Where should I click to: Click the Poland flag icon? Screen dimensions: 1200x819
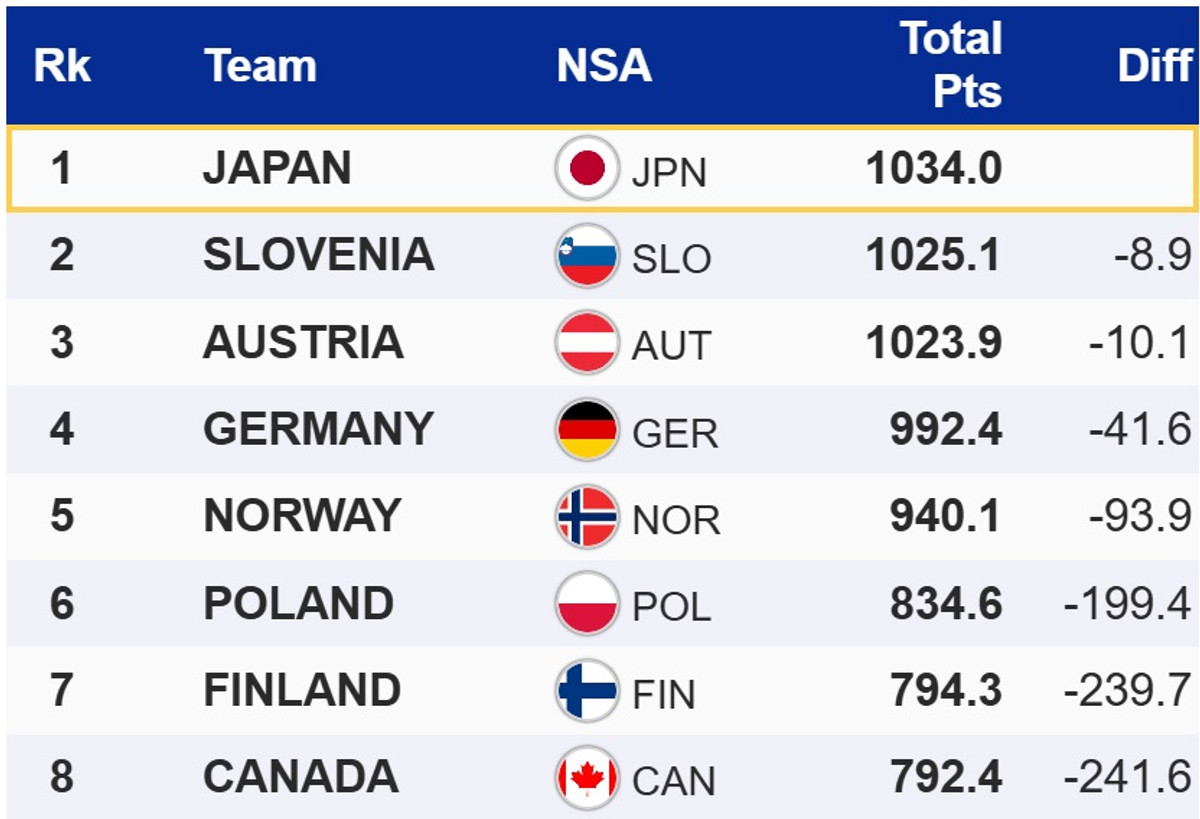(587, 604)
